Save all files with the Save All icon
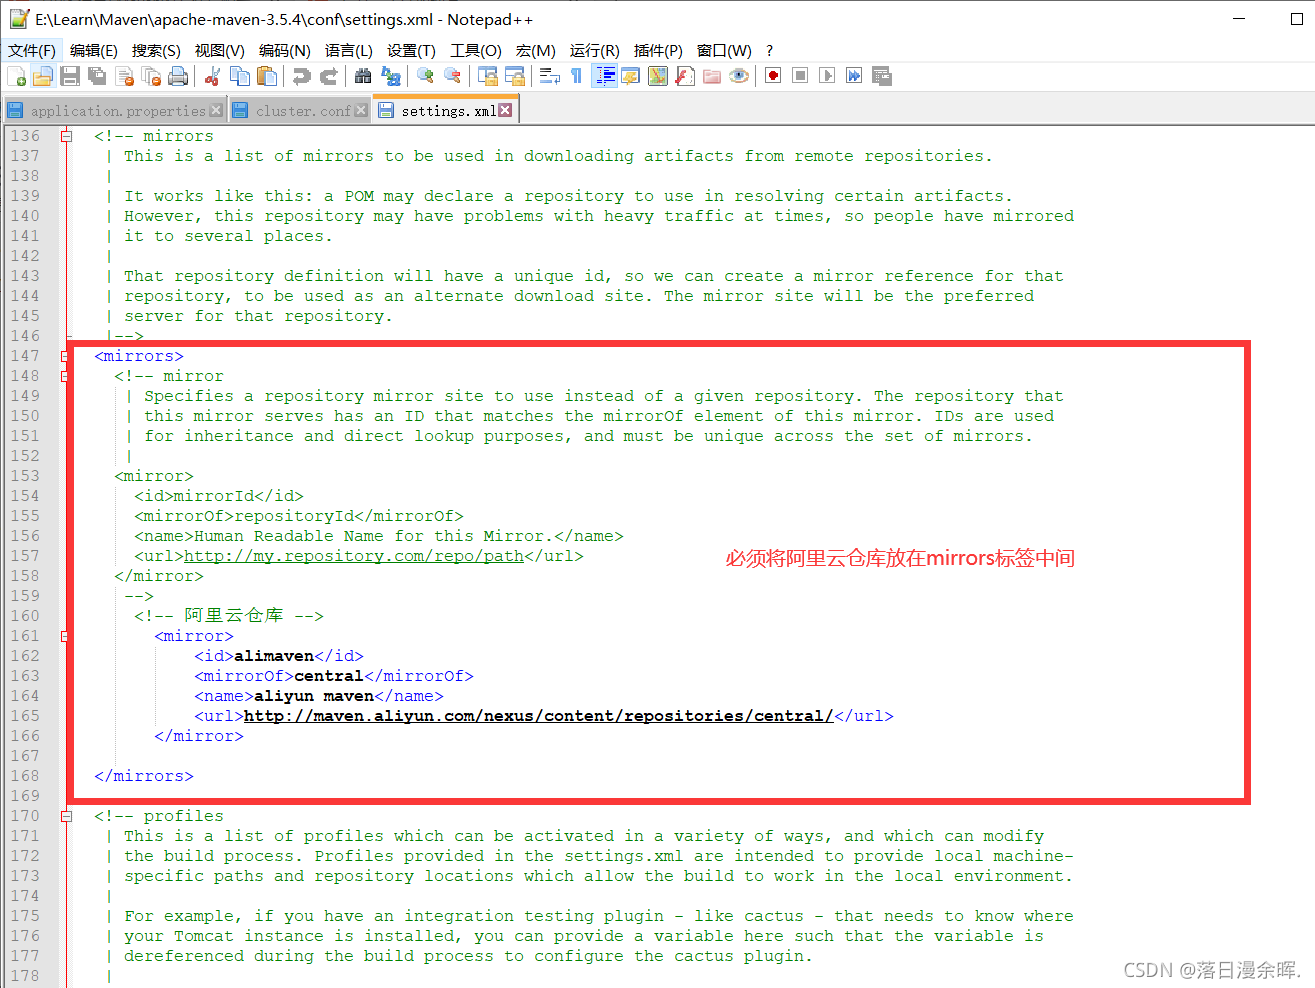This screenshot has width=1315, height=988. [97, 76]
